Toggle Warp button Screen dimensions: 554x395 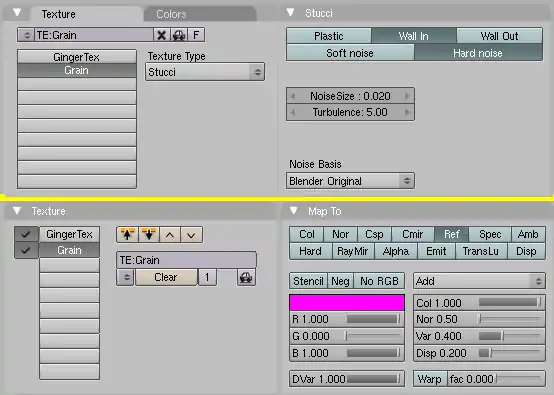(x=430, y=379)
